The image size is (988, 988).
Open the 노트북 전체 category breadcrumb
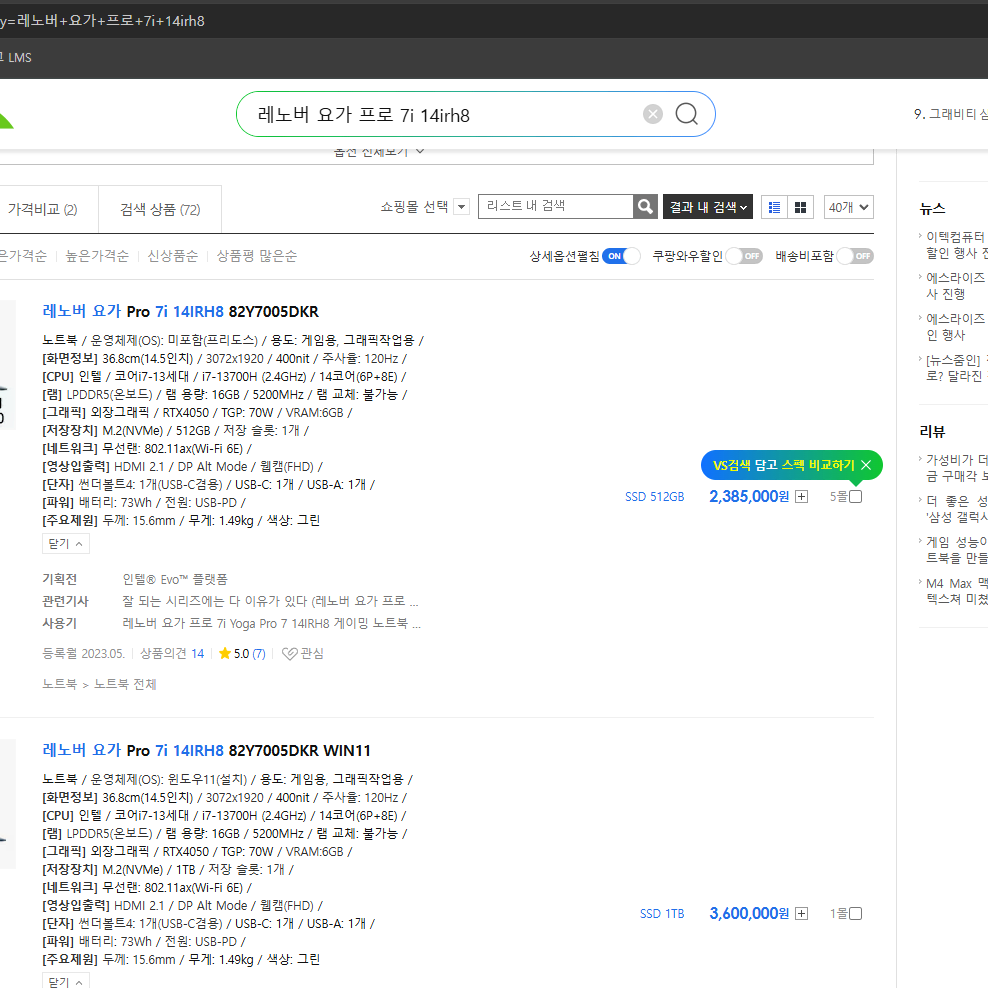pos(125,684)
